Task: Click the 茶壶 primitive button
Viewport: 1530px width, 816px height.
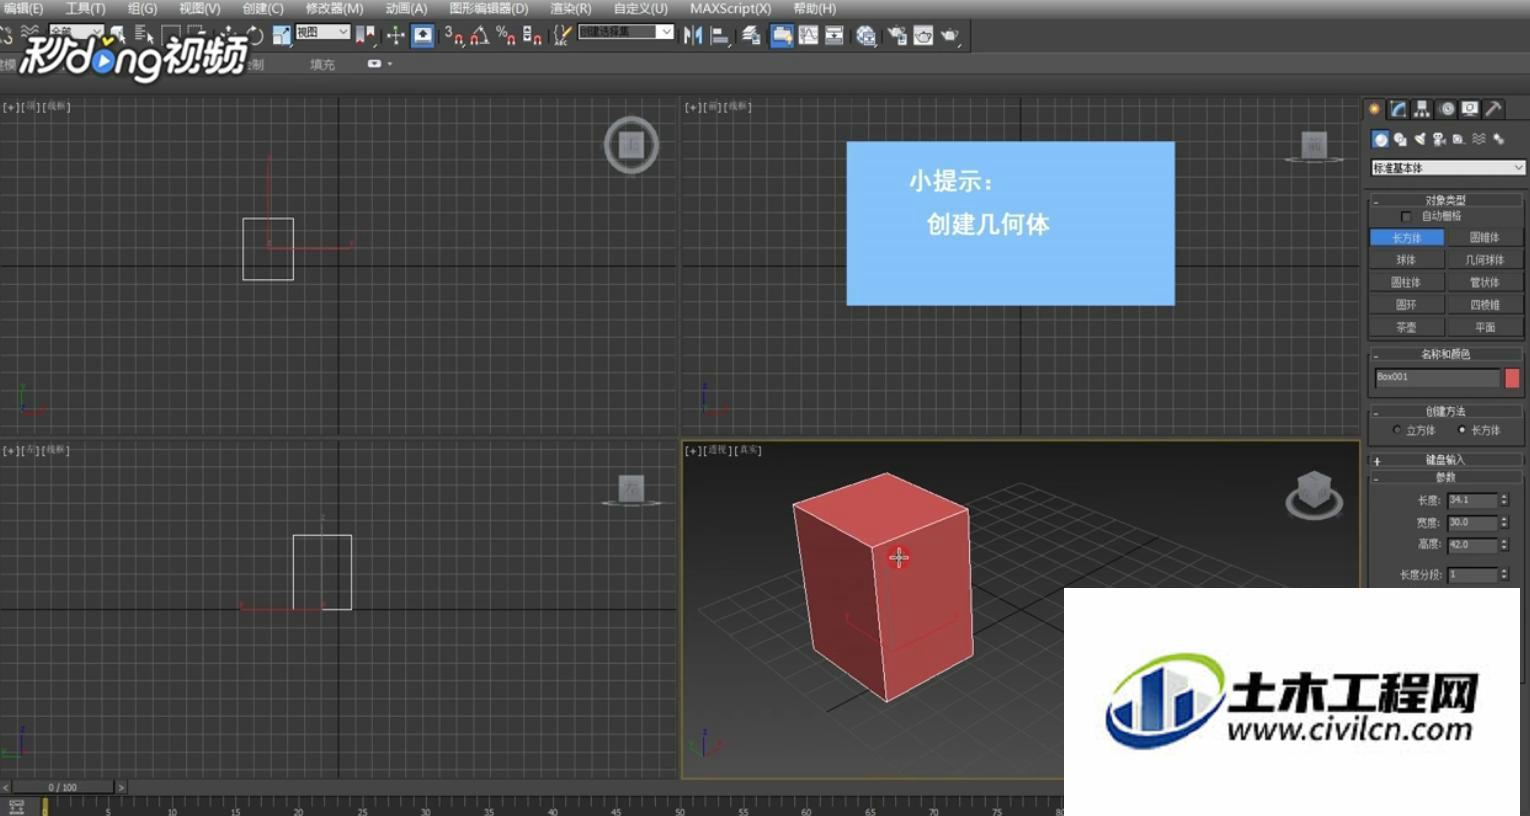Action: (1406, 327)
